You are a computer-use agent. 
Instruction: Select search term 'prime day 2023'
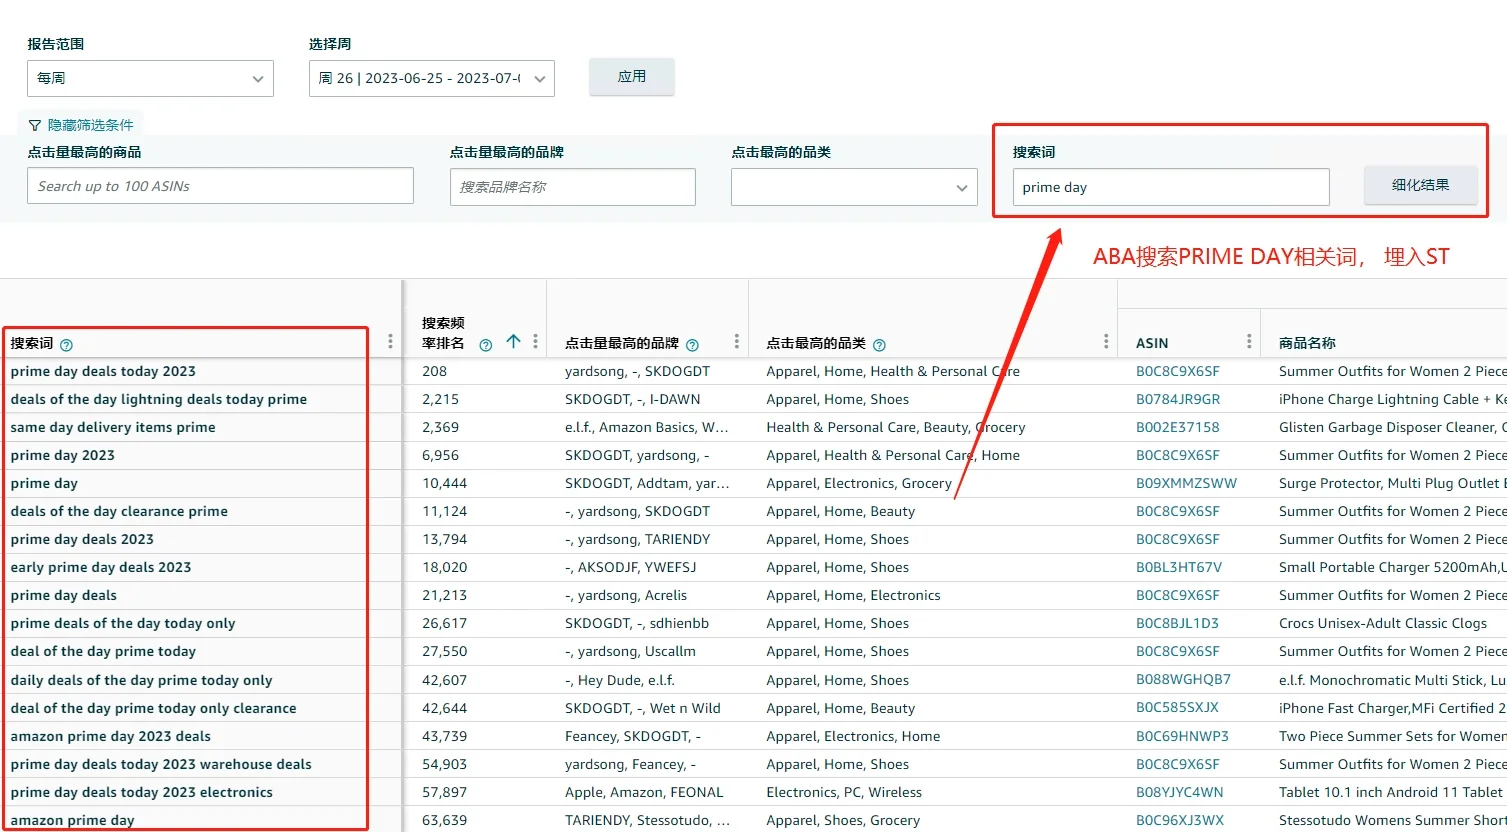tap(63, 455)
